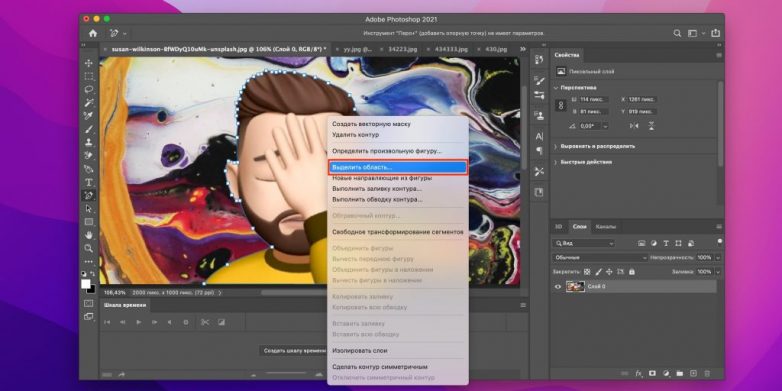
Task: Hide layer Слой 0 with the eye icon
Action: 558,287
